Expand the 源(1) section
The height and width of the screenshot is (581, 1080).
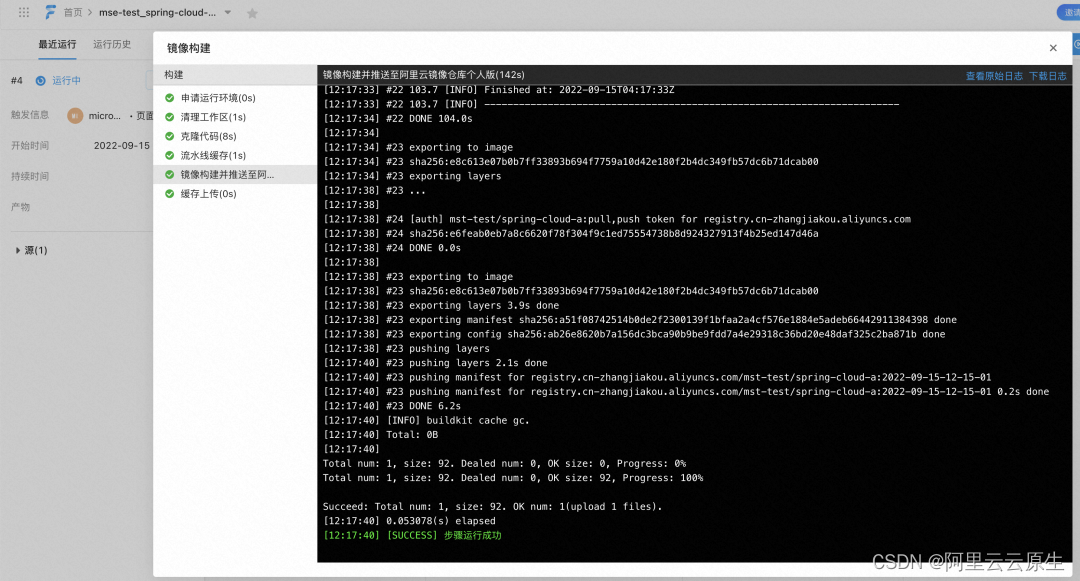point(31,250)
